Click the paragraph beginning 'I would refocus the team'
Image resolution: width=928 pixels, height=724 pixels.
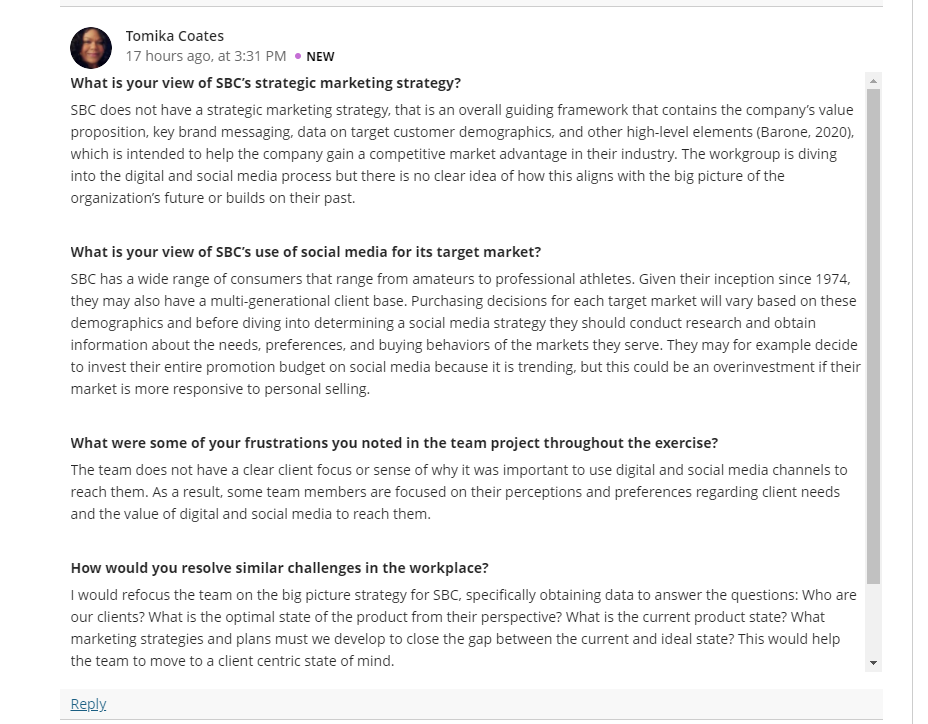point(463,628)
